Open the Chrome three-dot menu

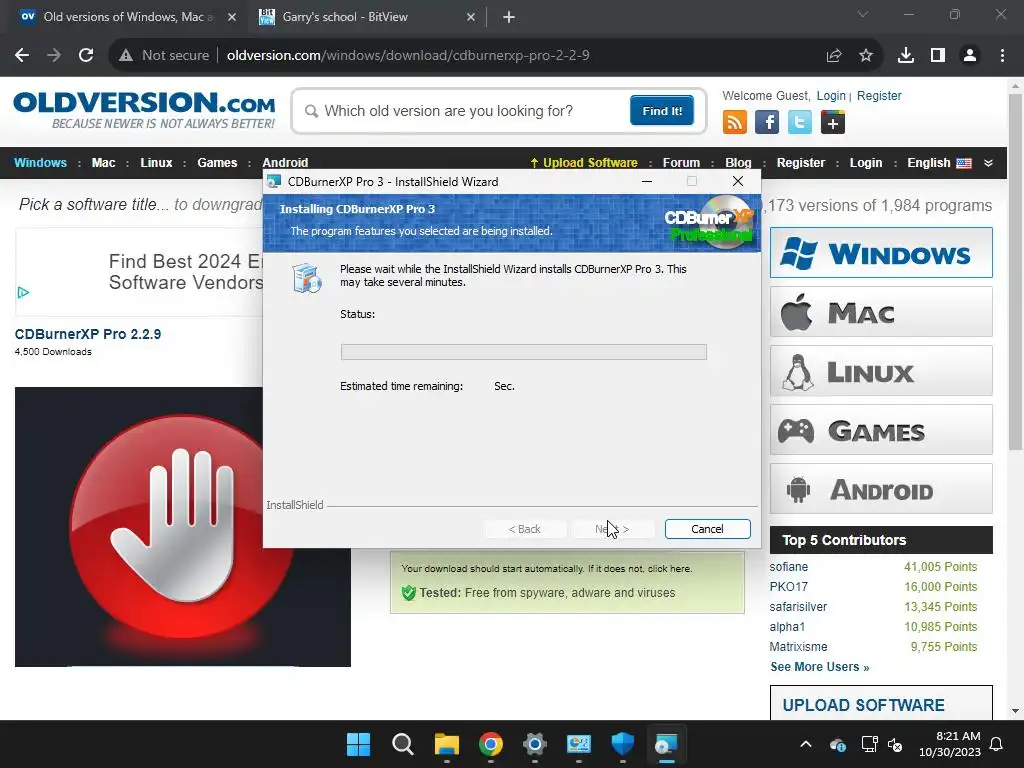coord(1002,56)
